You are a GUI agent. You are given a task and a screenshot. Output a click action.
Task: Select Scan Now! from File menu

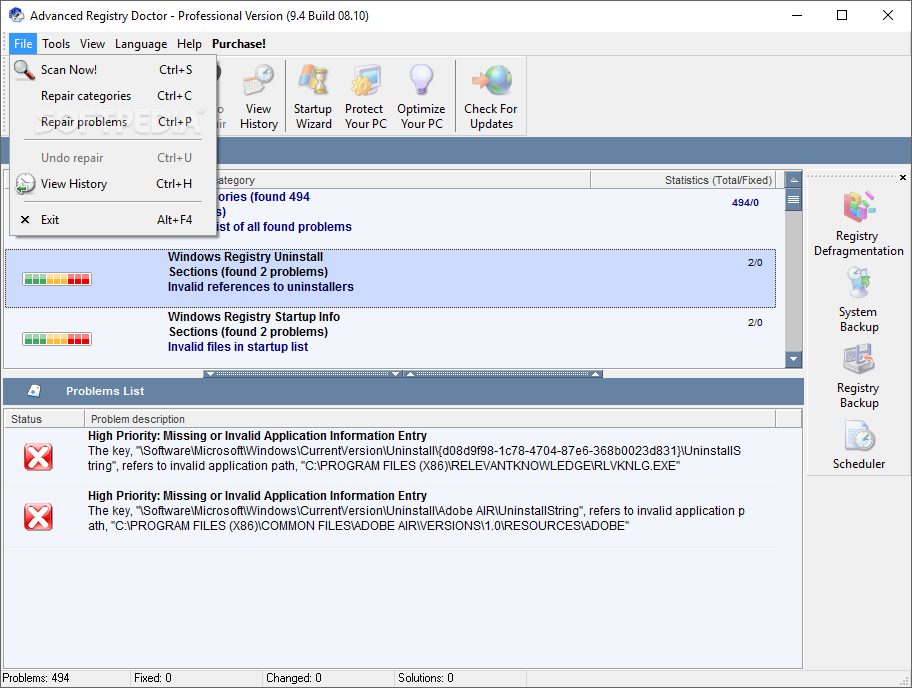pyautogui.click(x=113, y=70)
